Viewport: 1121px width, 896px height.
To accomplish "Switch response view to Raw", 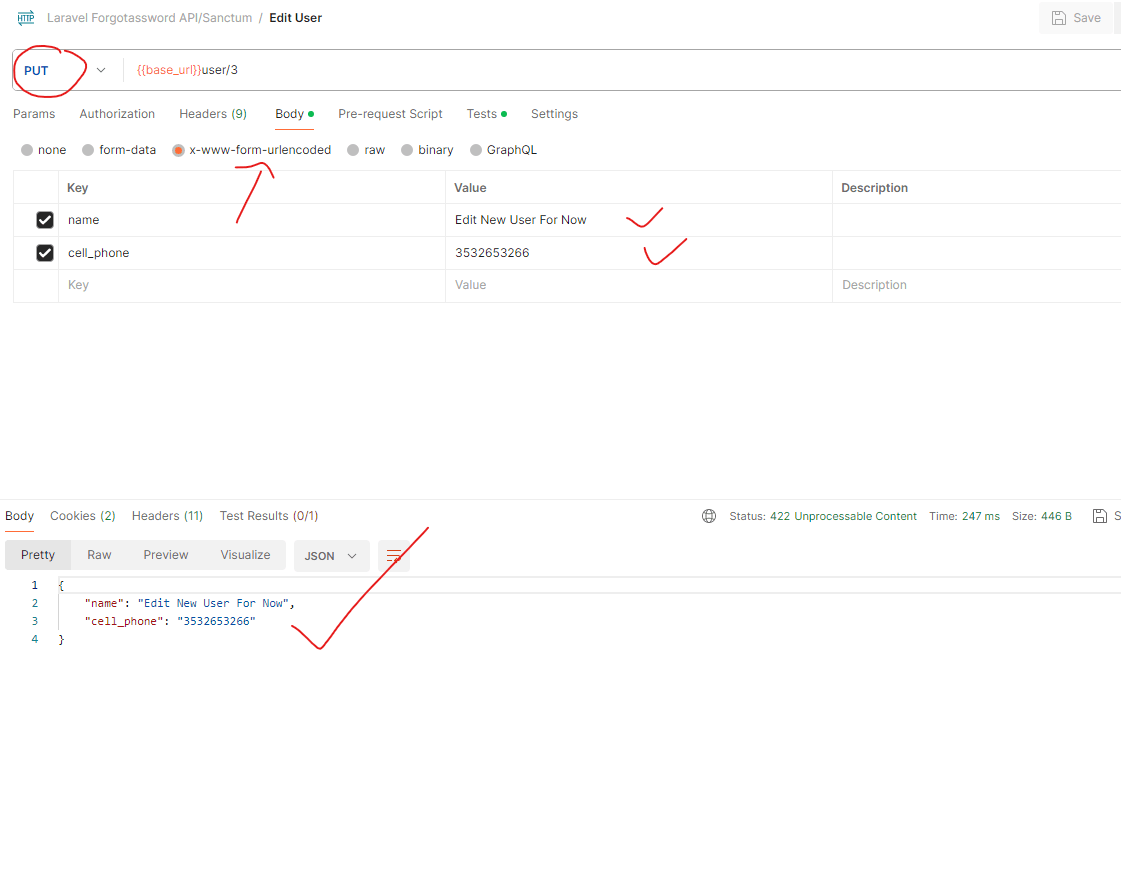I will [99, 555].
